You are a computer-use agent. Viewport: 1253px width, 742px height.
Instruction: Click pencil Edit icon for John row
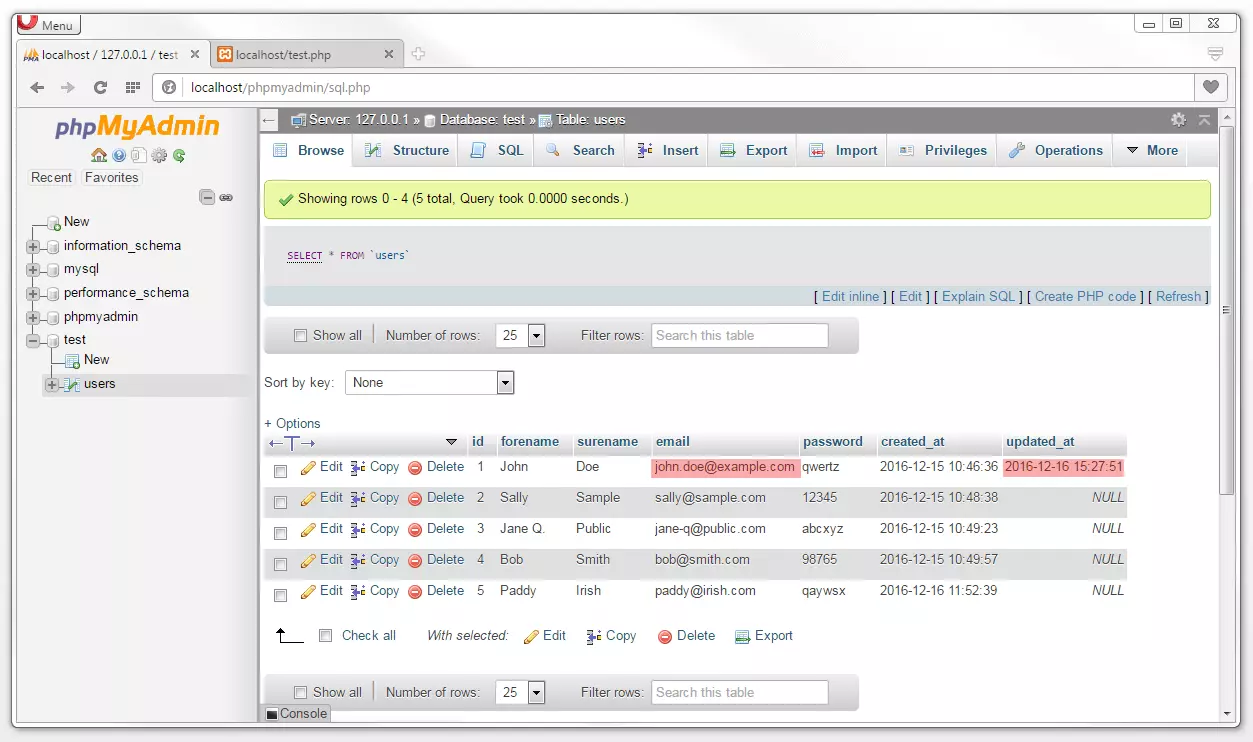click(x=308, y=467)
